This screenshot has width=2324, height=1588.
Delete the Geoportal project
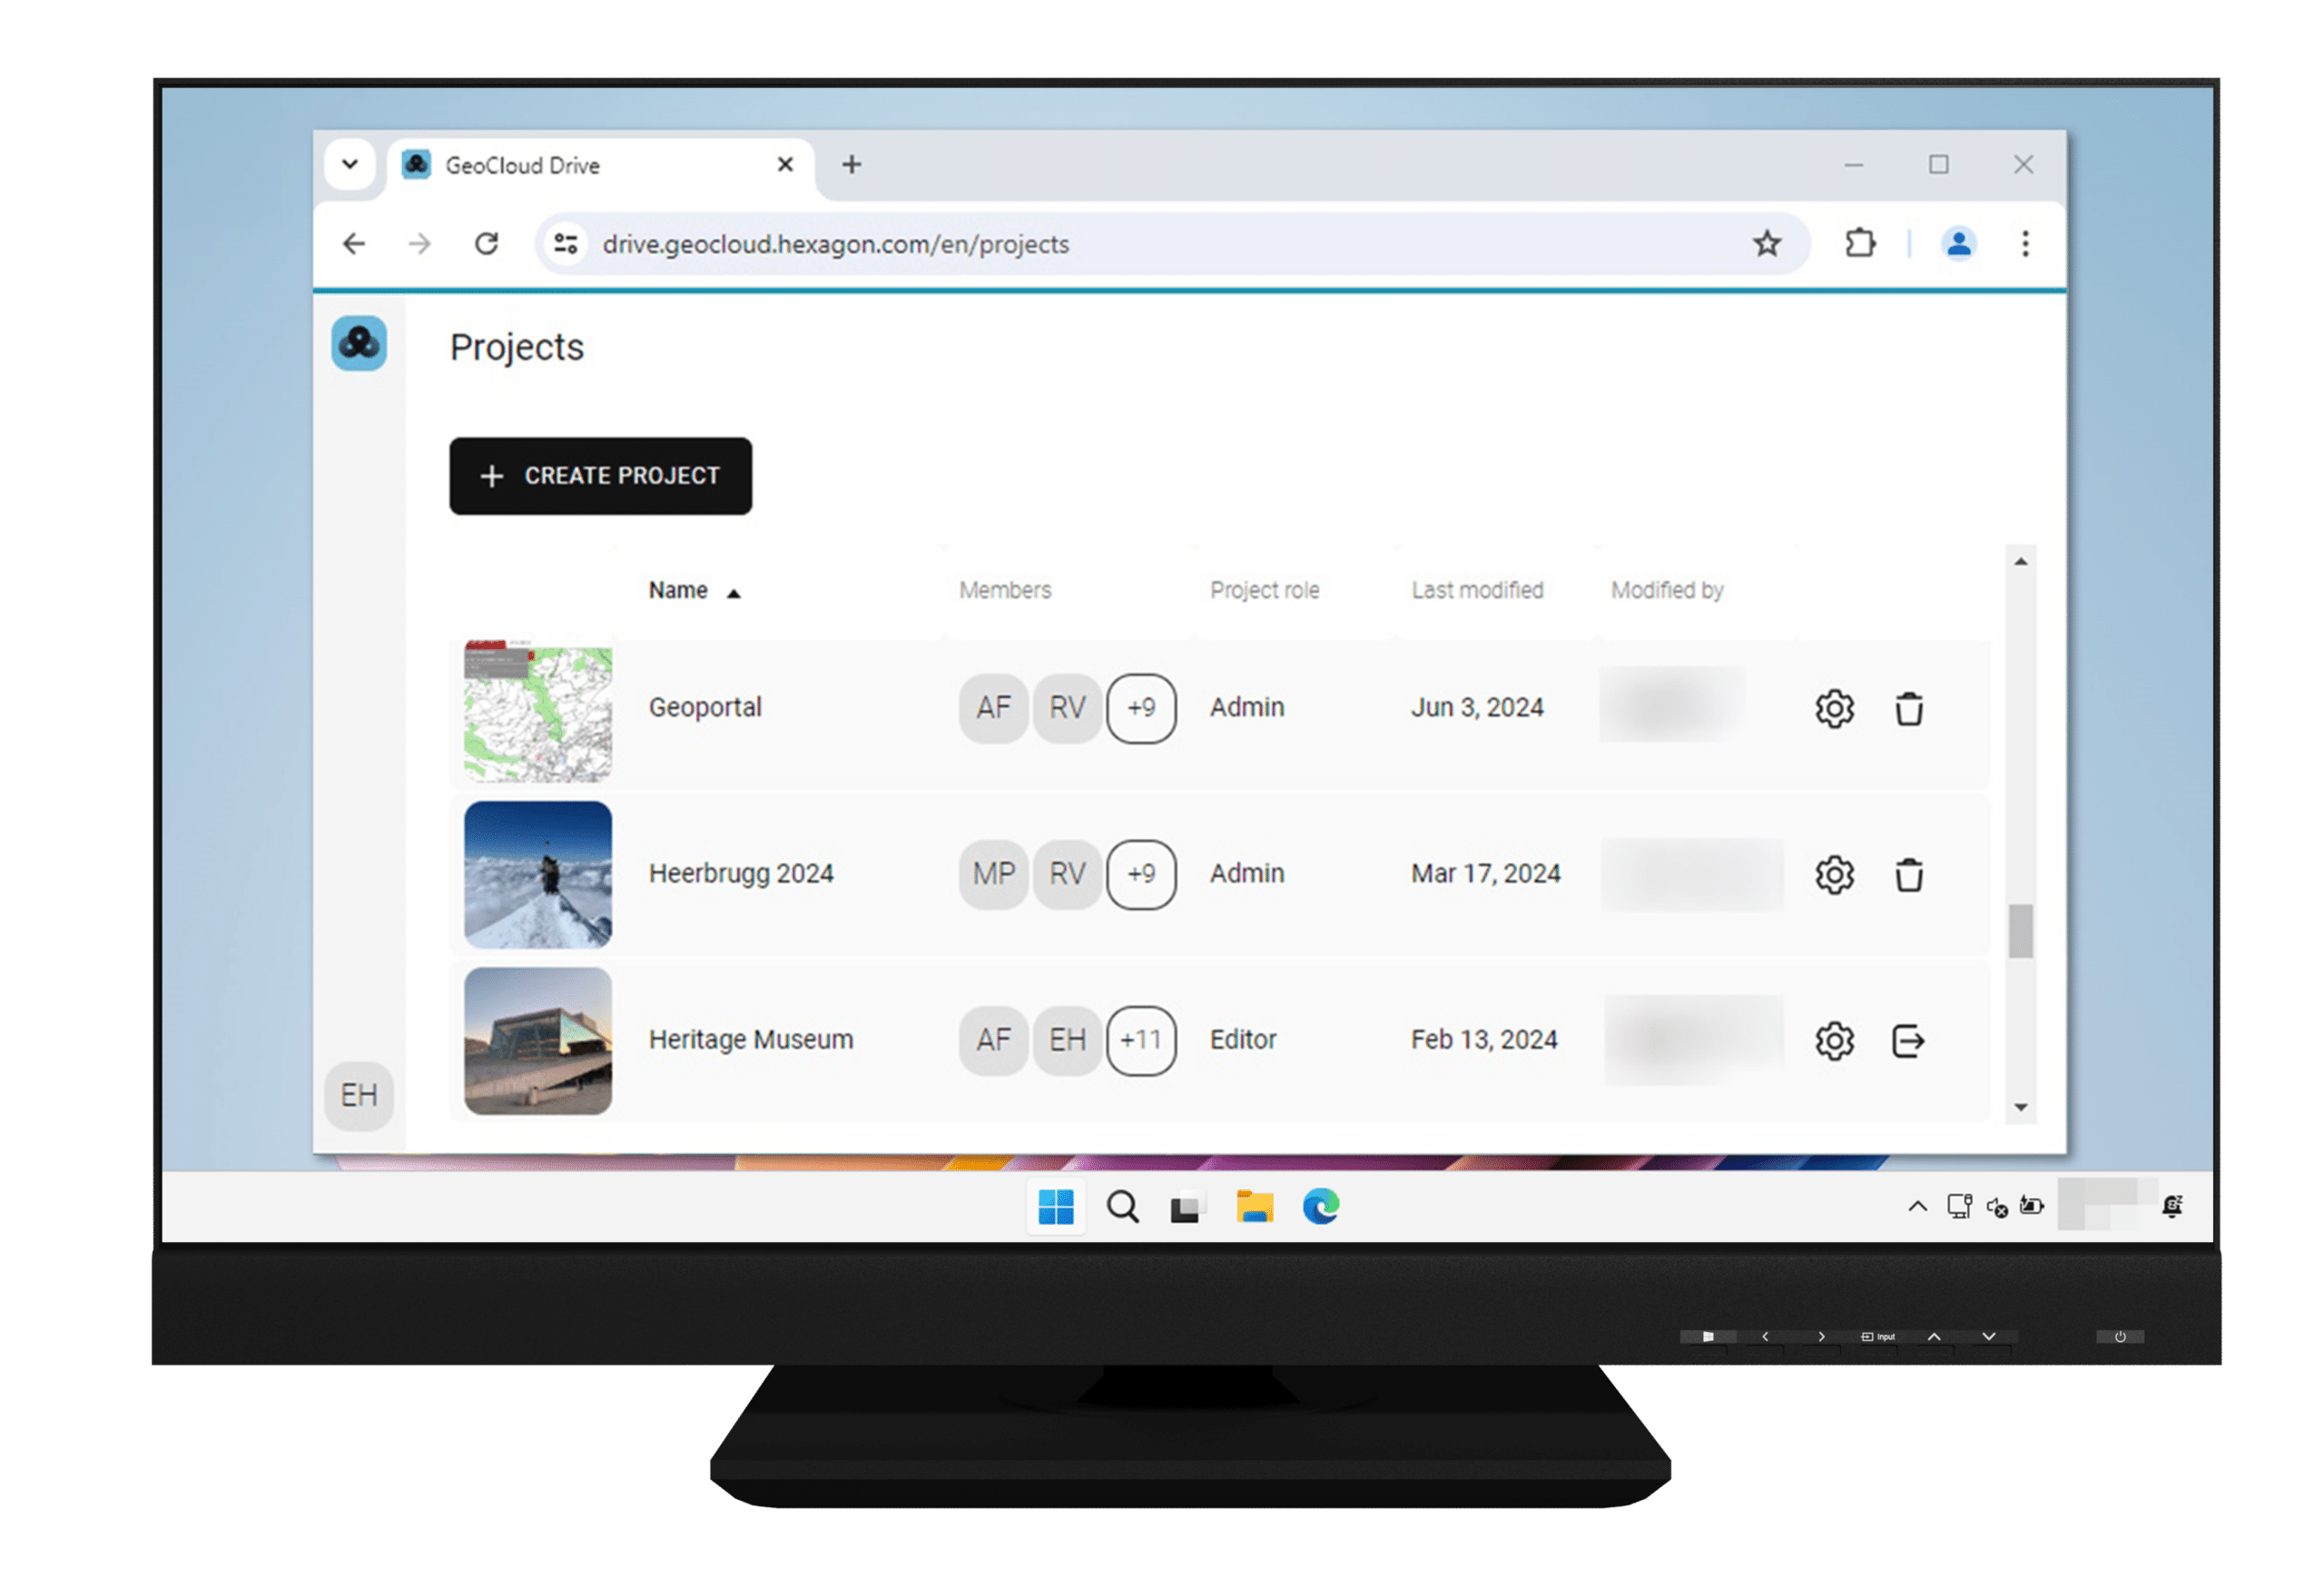[1909, 705]
